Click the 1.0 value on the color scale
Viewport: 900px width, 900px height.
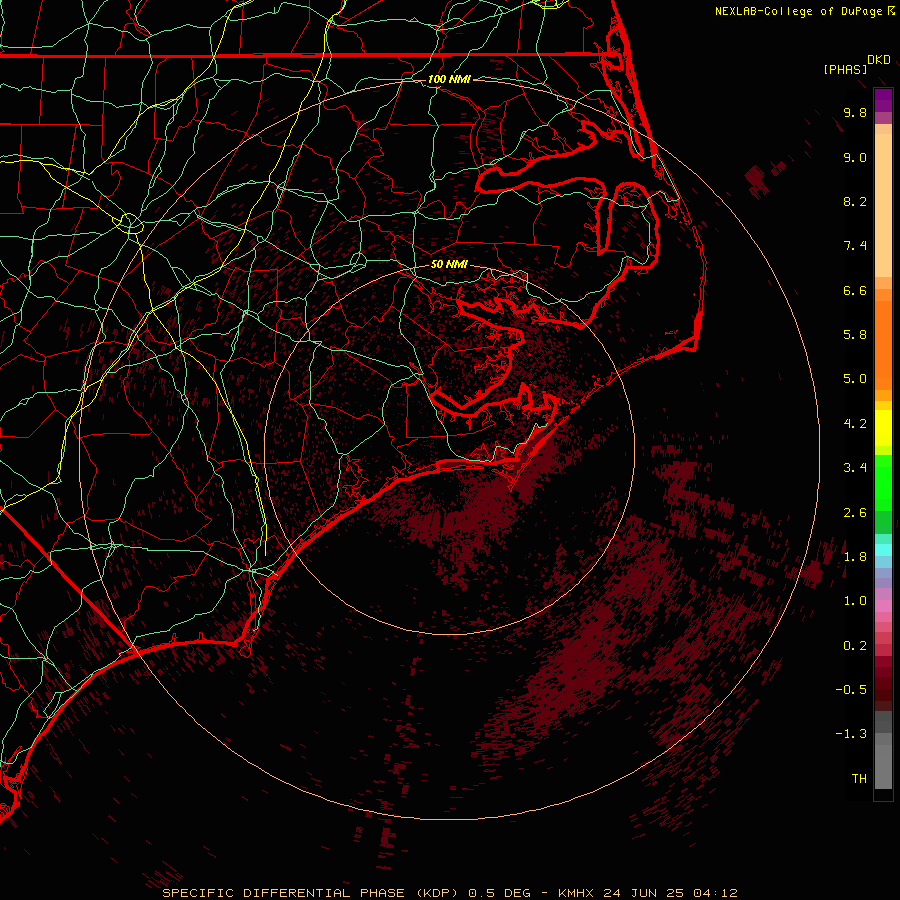(855, 601)
